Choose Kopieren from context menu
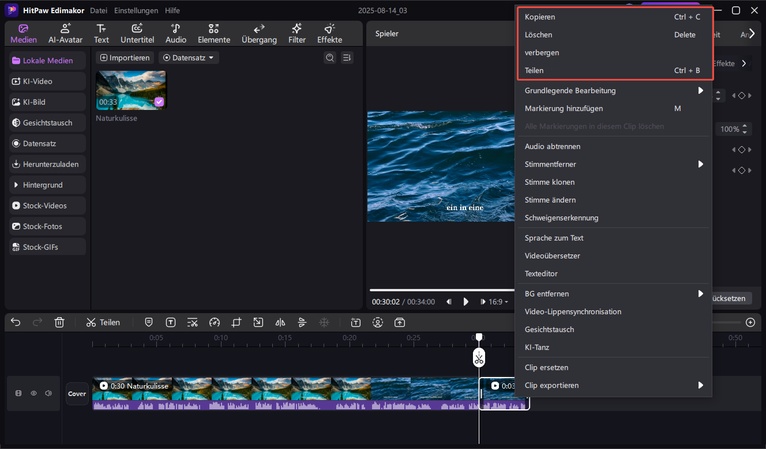Image resolution: width=766 pixels, height=449 pixels. pos(613,17)
